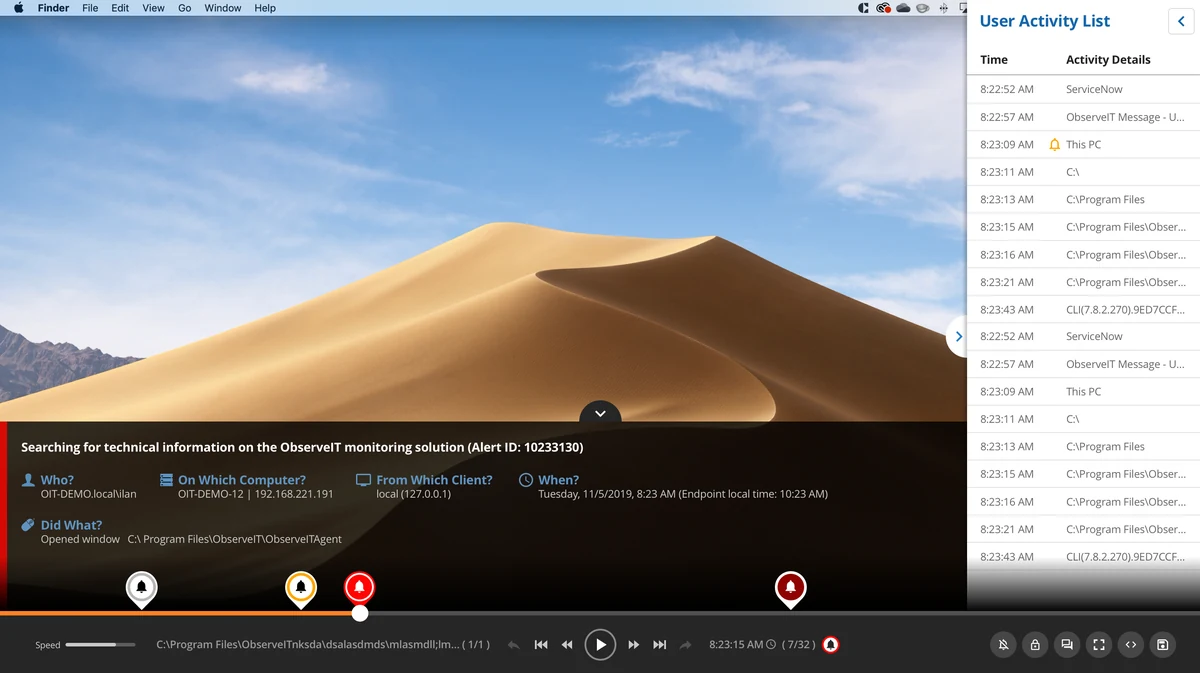
Task: Jump forward with the share arrow icon
Action: point(685,645)
